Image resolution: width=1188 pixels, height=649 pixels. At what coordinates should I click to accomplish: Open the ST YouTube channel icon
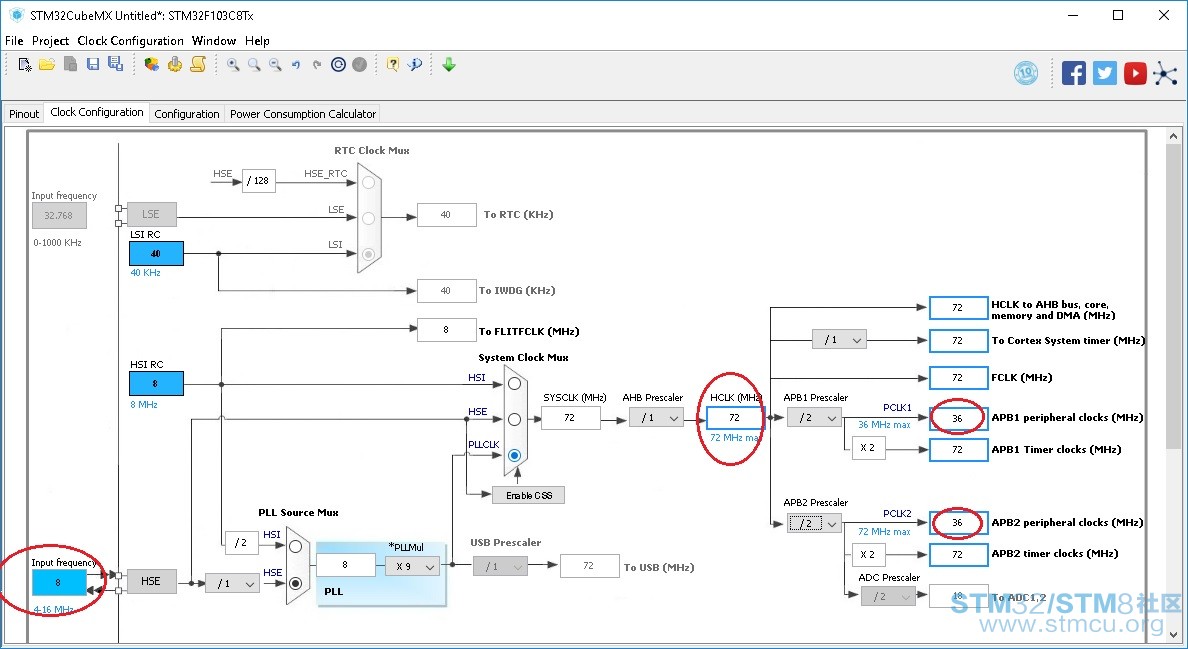pyautogui.click(x=1135, y=73)
